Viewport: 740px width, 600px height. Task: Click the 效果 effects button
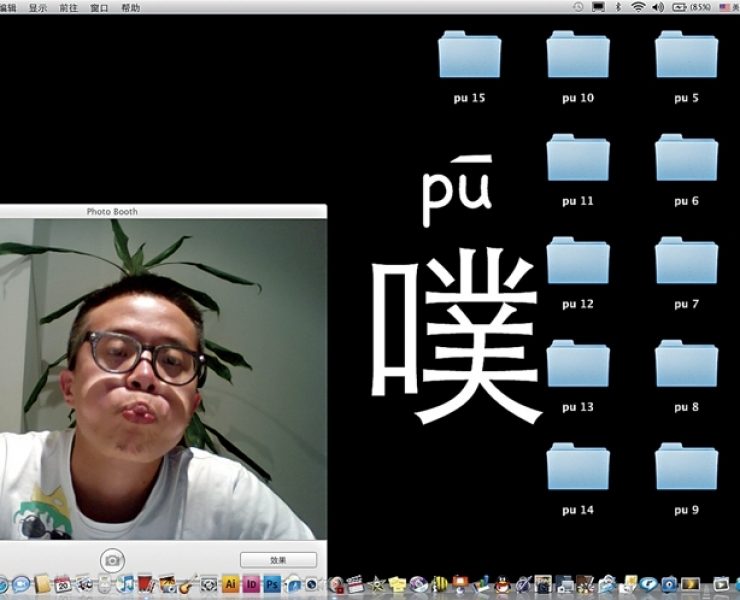[x=278, y=560]
